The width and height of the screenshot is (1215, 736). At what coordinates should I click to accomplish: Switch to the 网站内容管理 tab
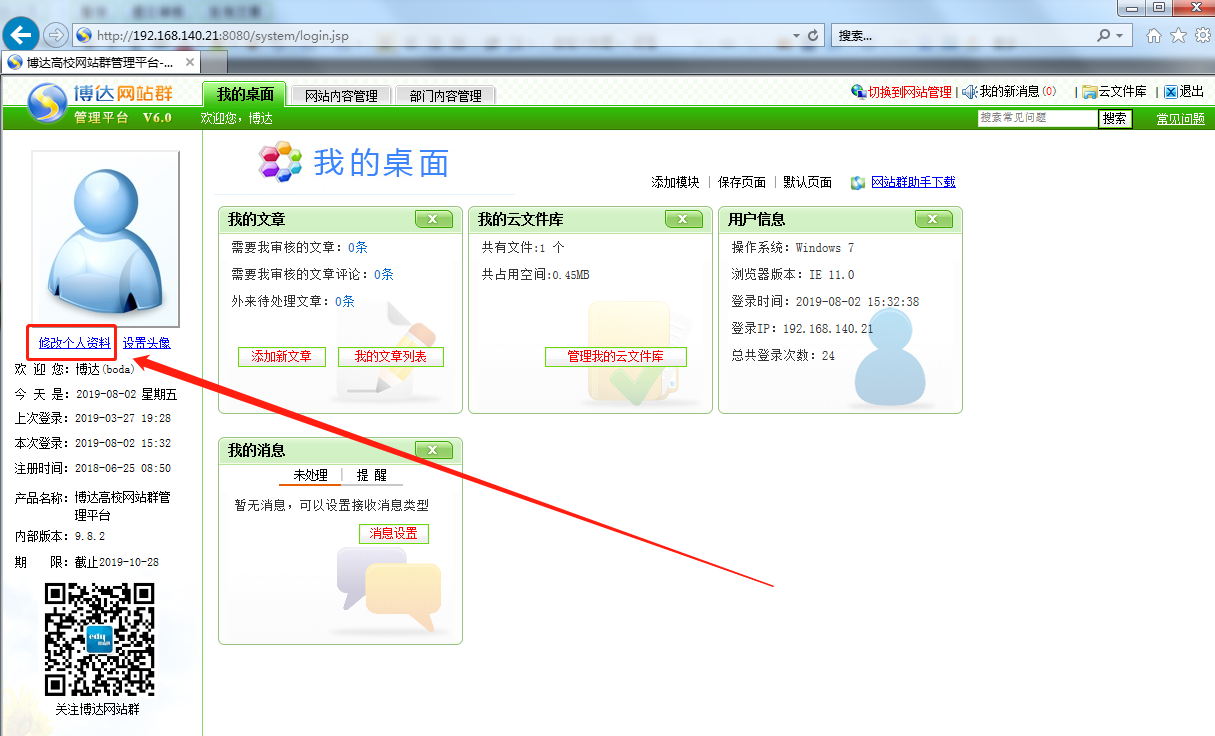click(341, 96)
